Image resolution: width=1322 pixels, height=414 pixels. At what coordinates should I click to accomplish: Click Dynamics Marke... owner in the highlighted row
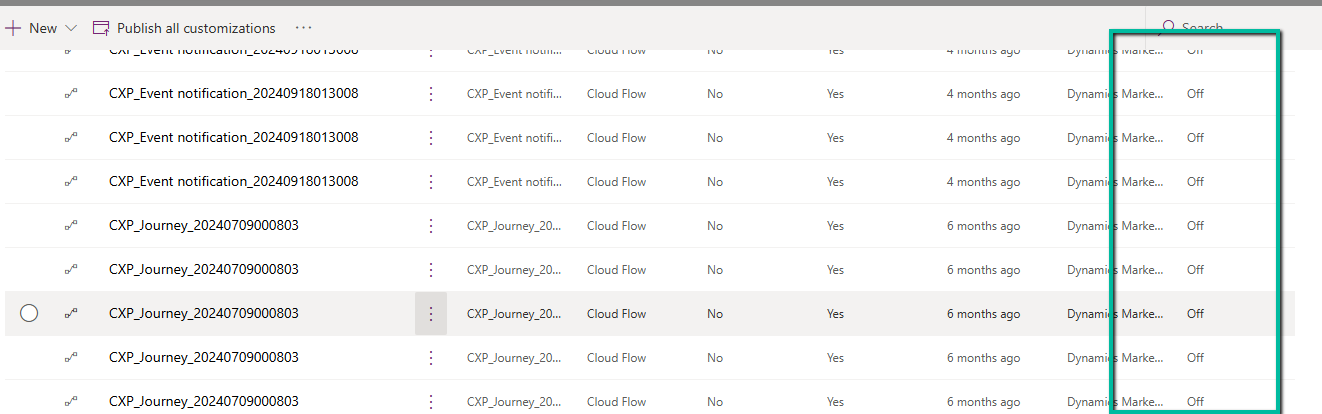tap(1115, 313)
